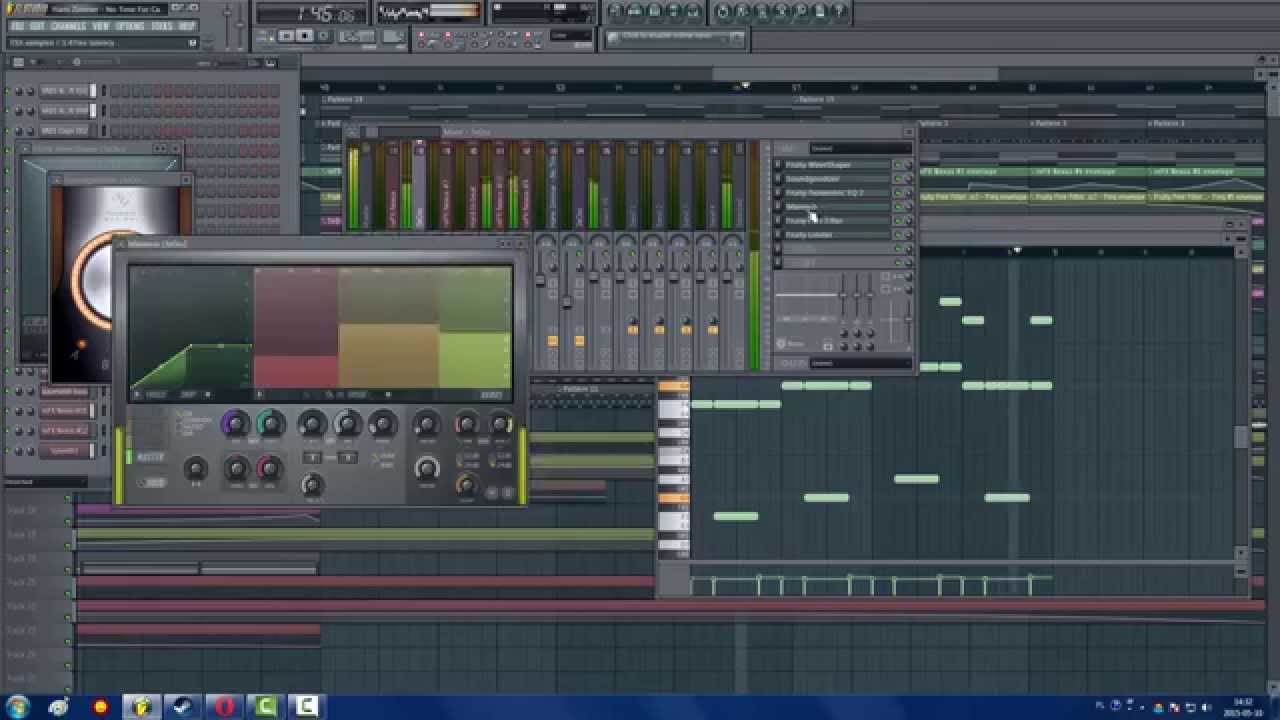Open the Fruity Limiter plugin from its mixer slot

pos(838,235)
